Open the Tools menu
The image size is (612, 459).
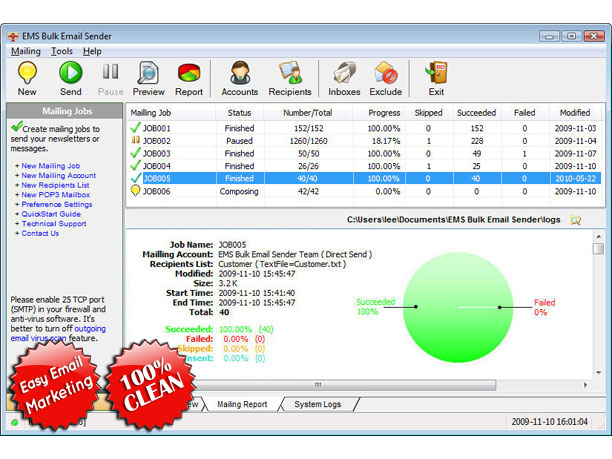62,51
